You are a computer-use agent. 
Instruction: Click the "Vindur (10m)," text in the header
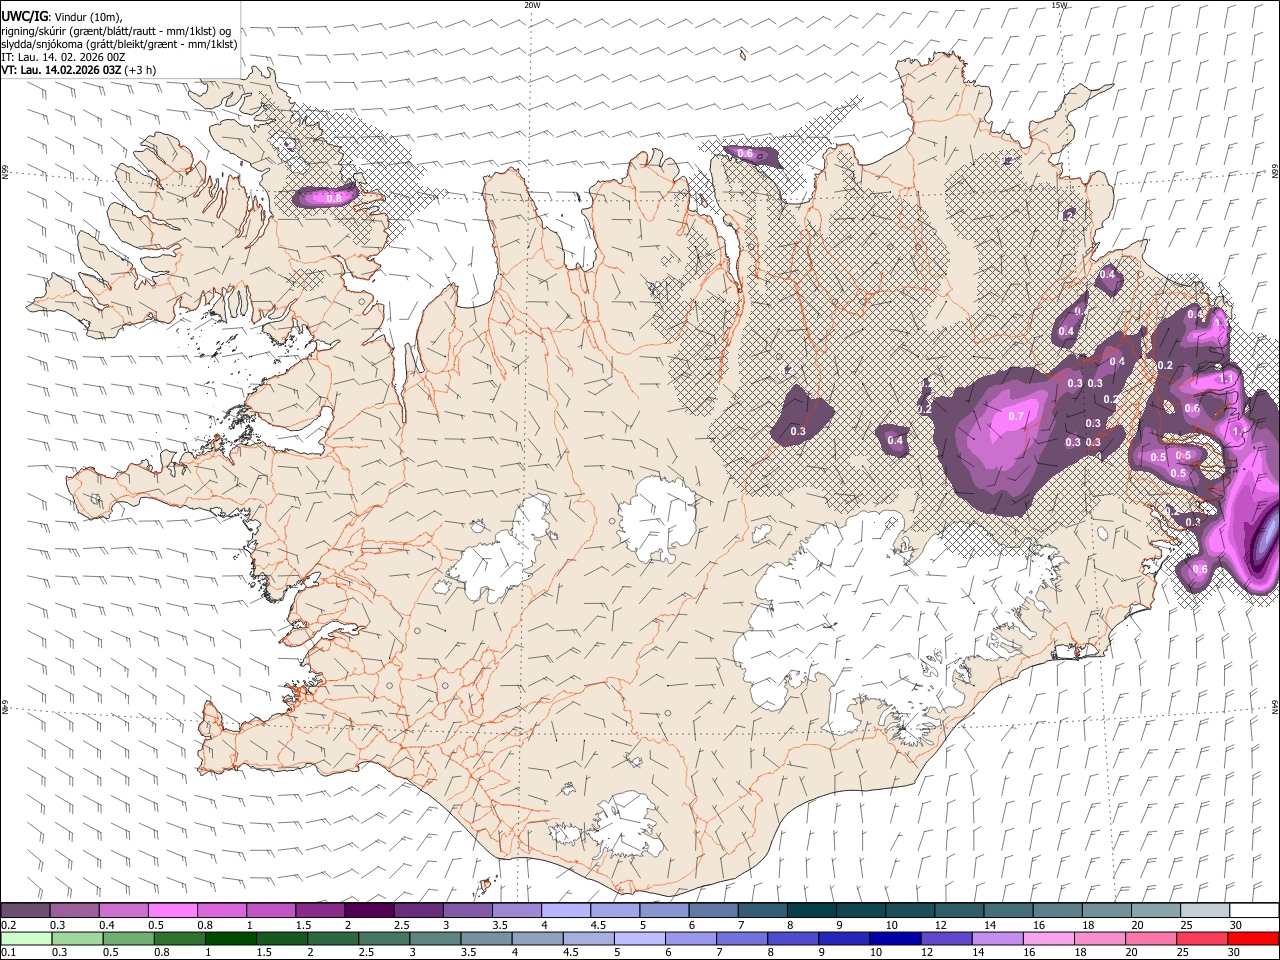[87, 17]
